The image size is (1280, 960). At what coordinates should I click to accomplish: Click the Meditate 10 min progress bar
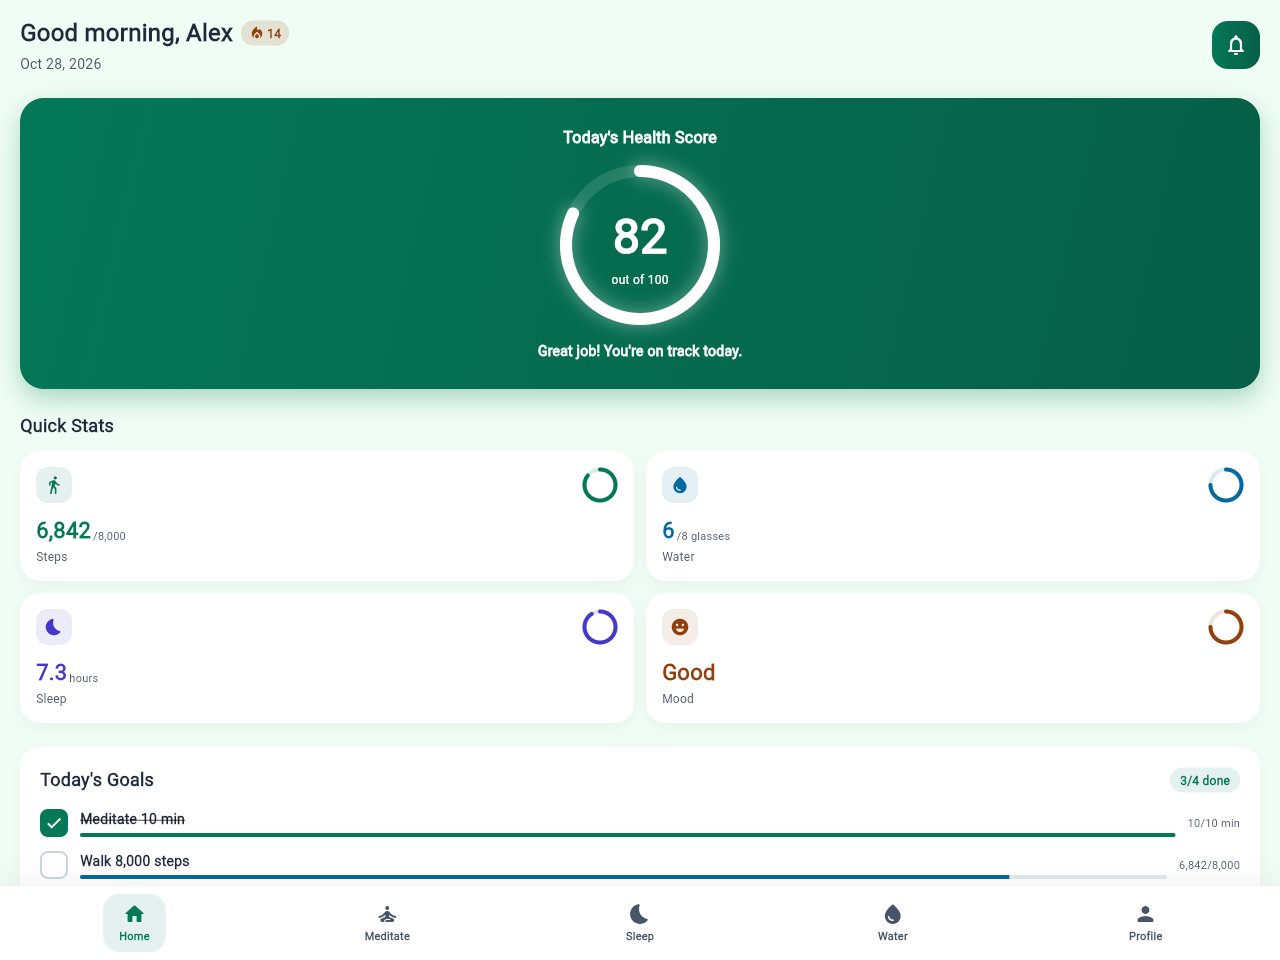click(628, 835)
